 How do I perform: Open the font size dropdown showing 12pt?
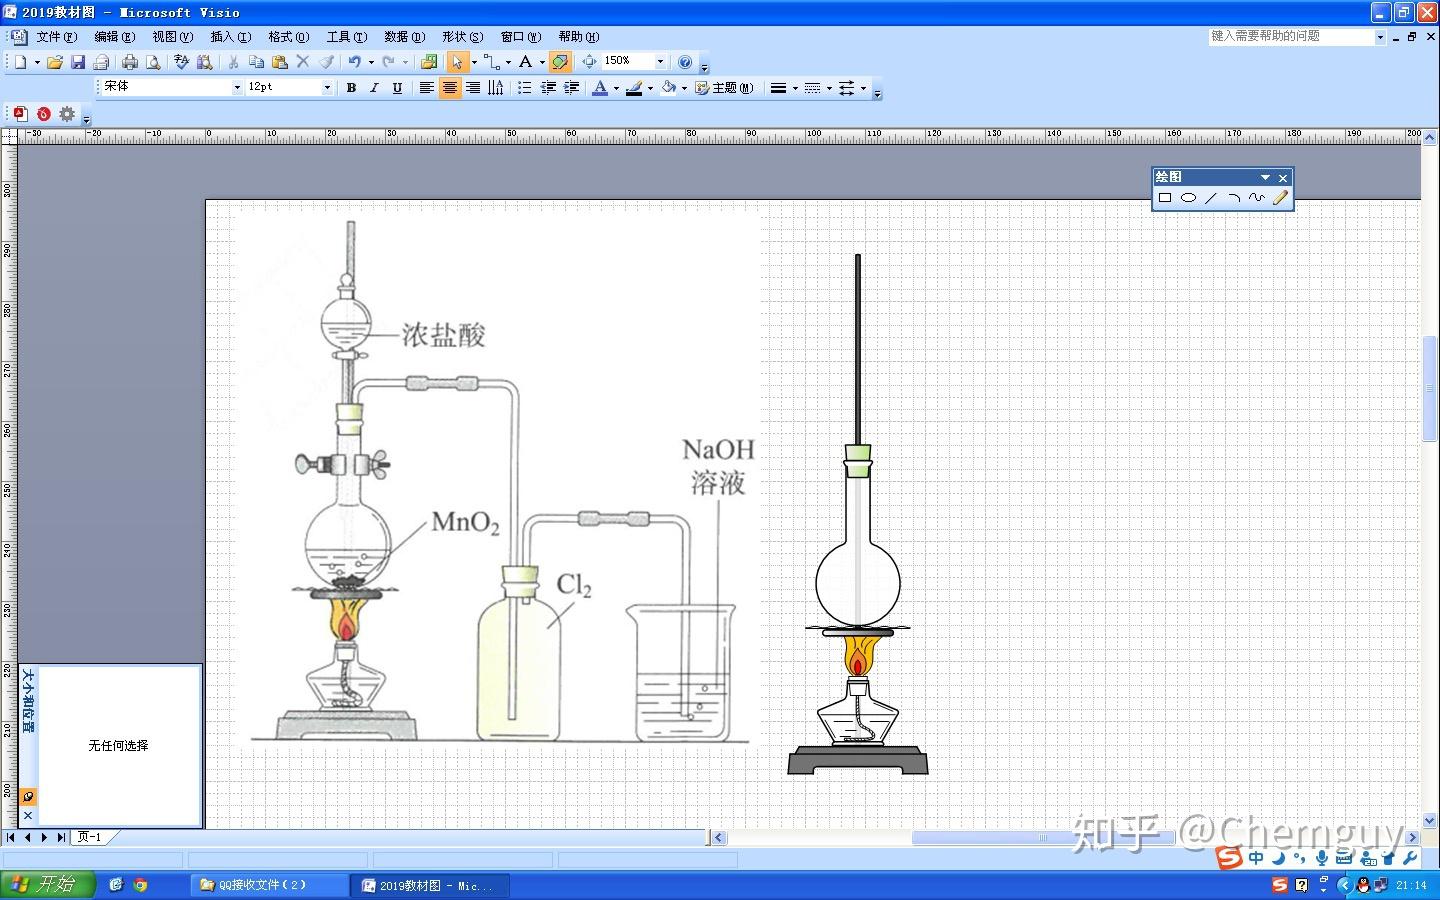click(327, 87)
